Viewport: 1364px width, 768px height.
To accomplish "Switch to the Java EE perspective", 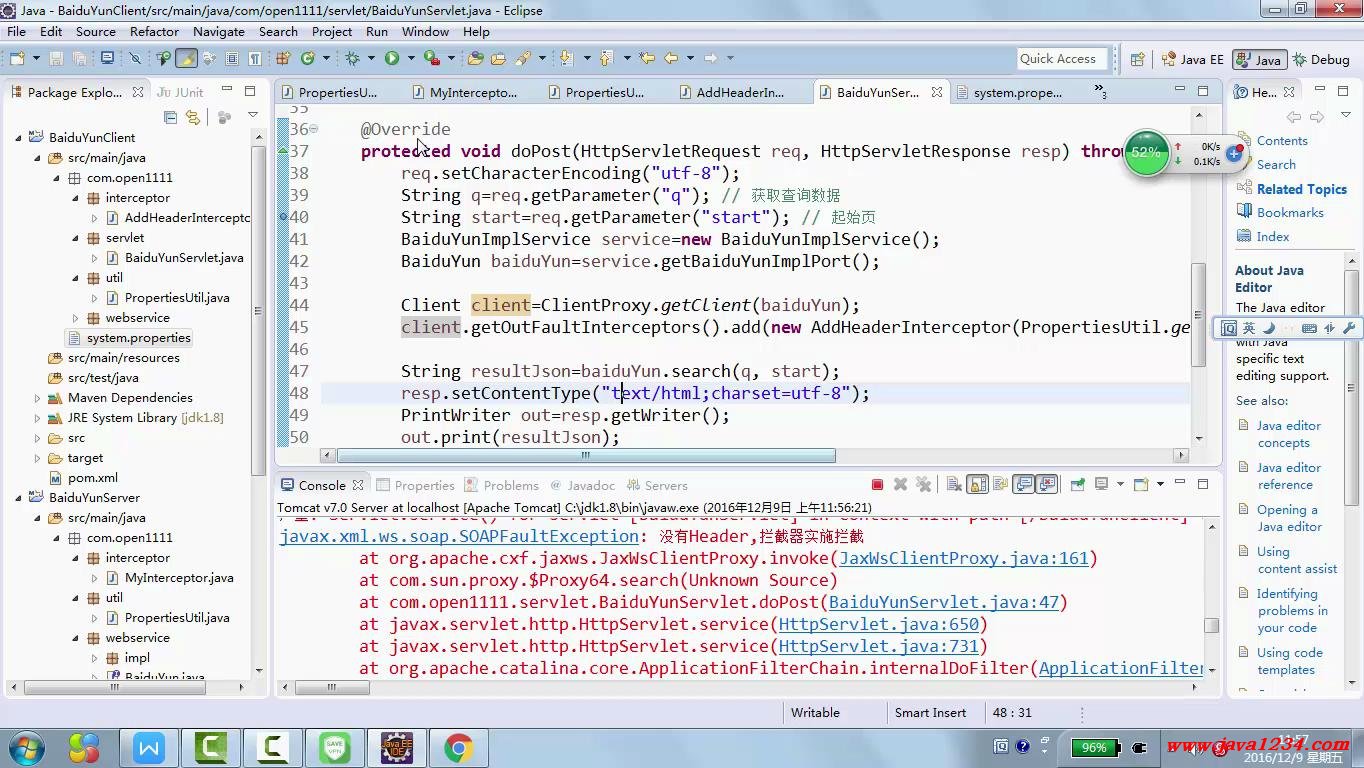I will (1191, 59).
